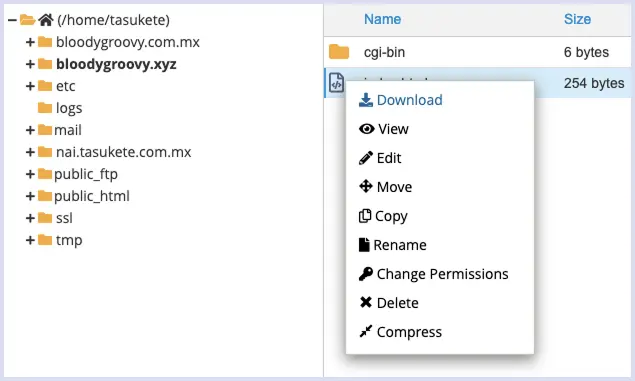635x381 pixels.
Task: Expand the etc folder
Action: pyautogui.click(x=30, y=86)
